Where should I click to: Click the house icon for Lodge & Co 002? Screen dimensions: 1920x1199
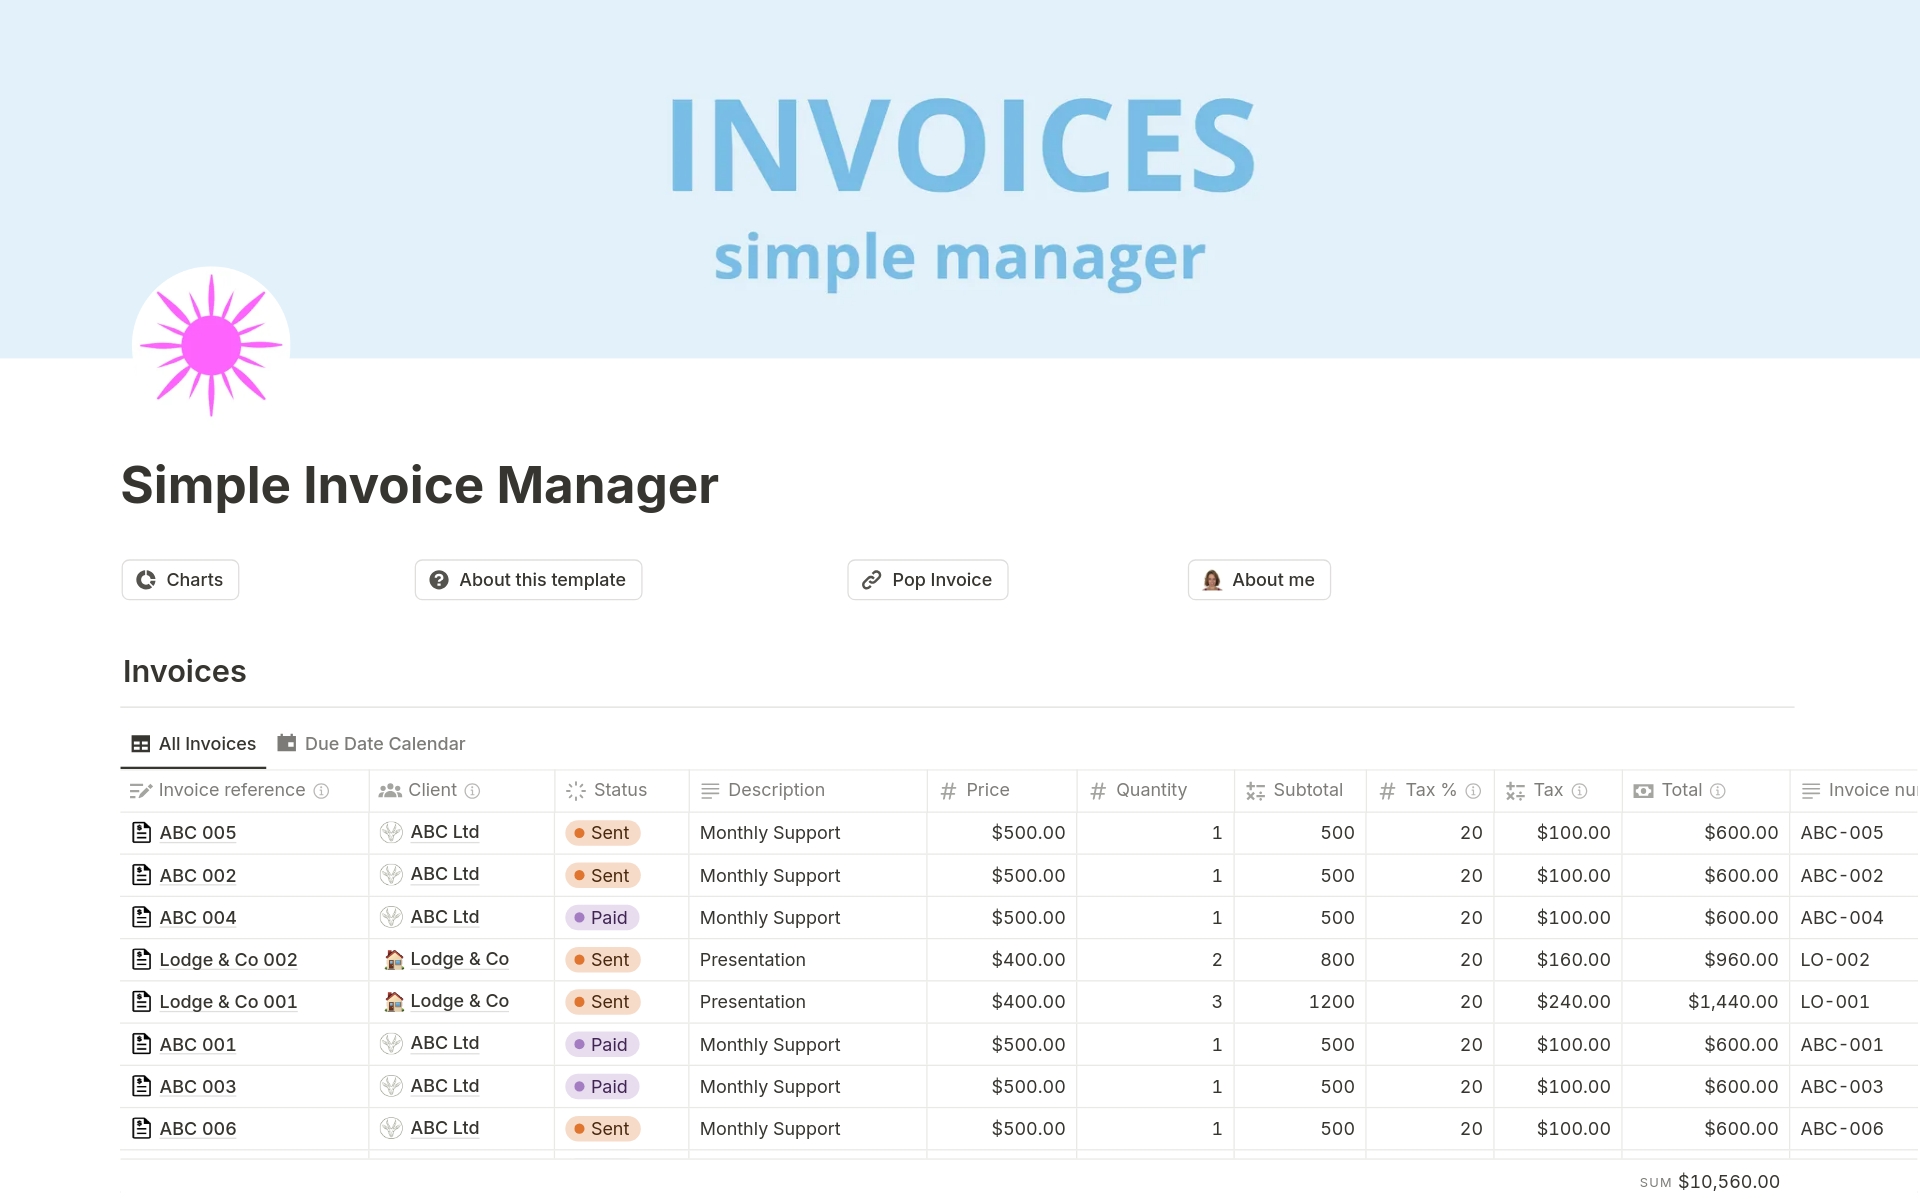394,960
